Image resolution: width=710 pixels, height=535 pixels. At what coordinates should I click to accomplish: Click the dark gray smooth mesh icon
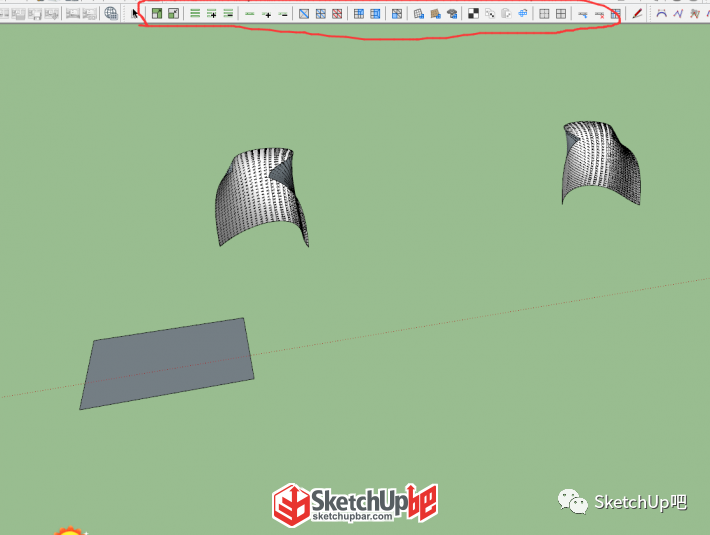[452, 14]
